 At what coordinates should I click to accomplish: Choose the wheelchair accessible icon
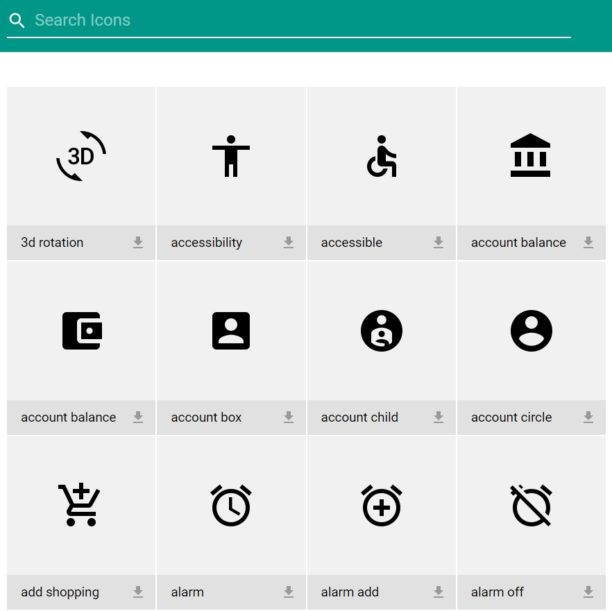(x=381, y=156)
